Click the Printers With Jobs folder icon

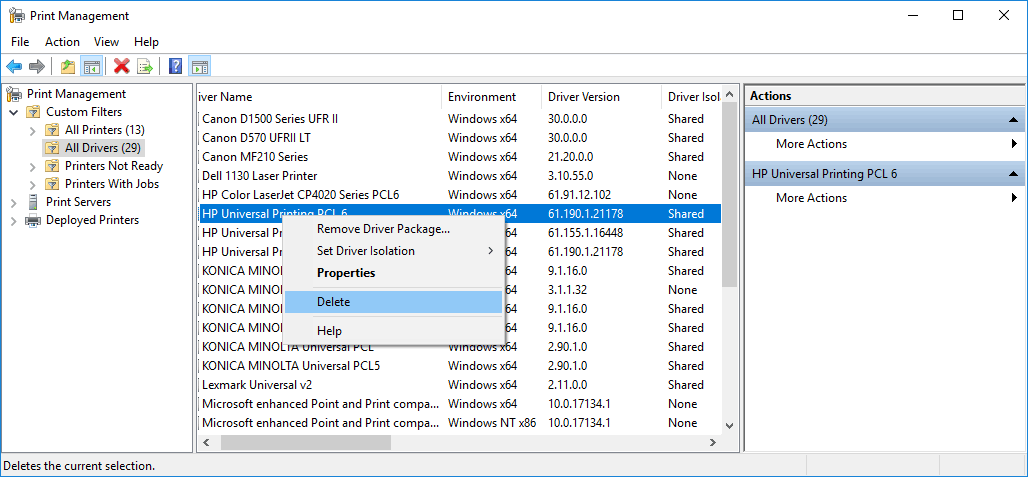coord(52,184)
